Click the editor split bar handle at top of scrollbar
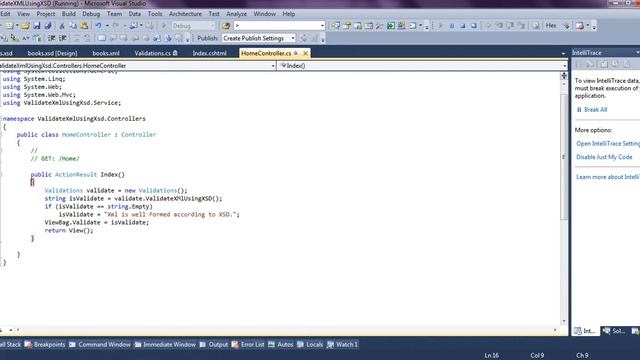Viewport: 640px width, 360px height. [564, 76]
